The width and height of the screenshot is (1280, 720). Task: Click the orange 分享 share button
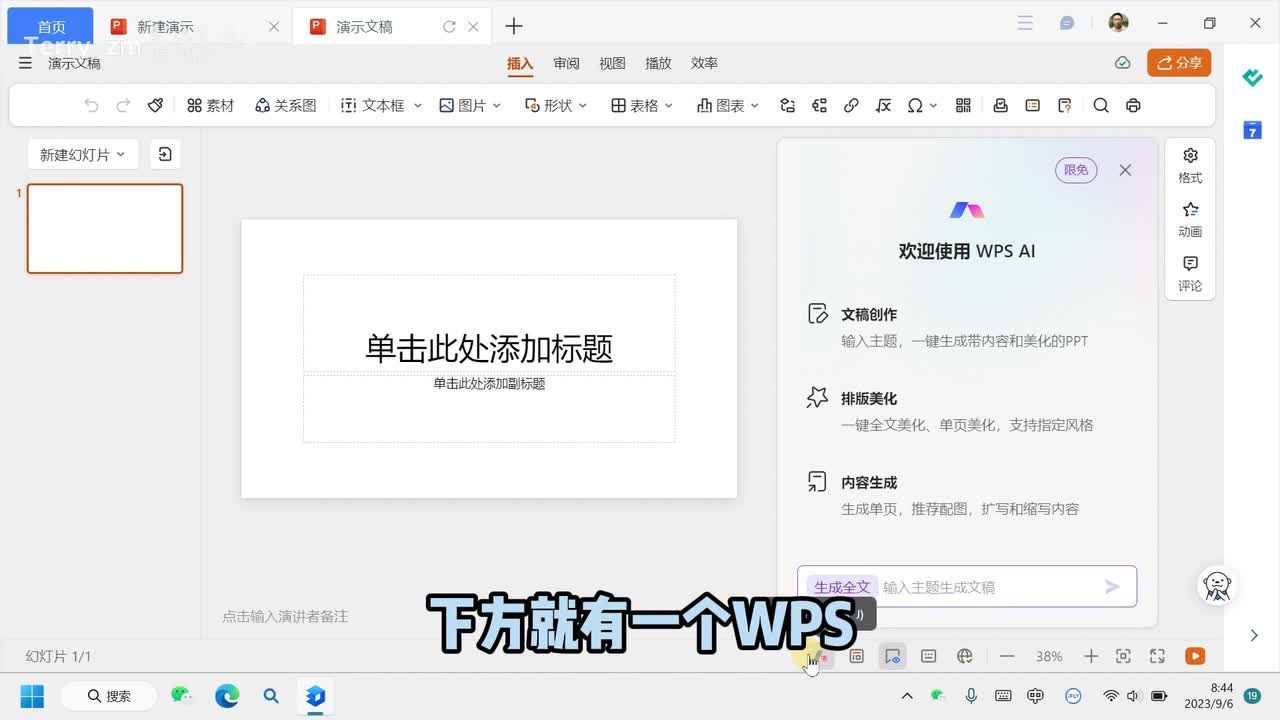pyautogui.click(x=1179, y=63)
